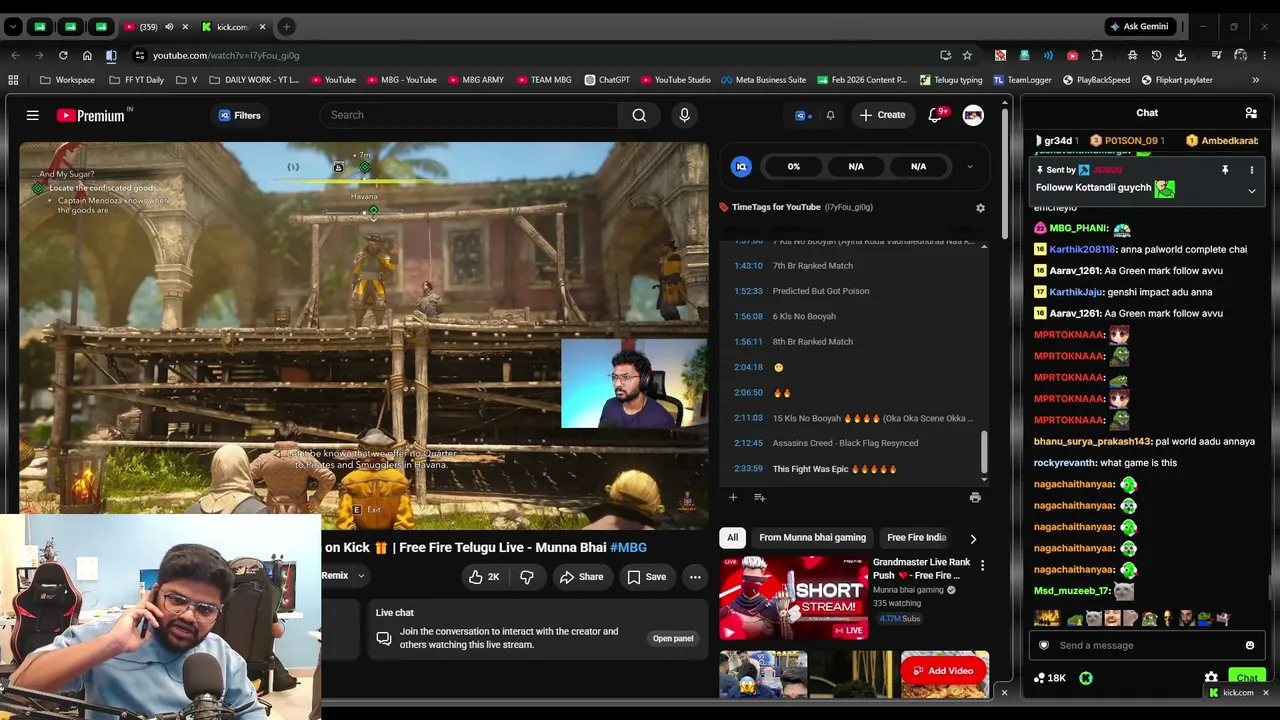Screen dimensions: 1280x720
Task: Switch to the kick.com tab
Action: coord(231,27)
